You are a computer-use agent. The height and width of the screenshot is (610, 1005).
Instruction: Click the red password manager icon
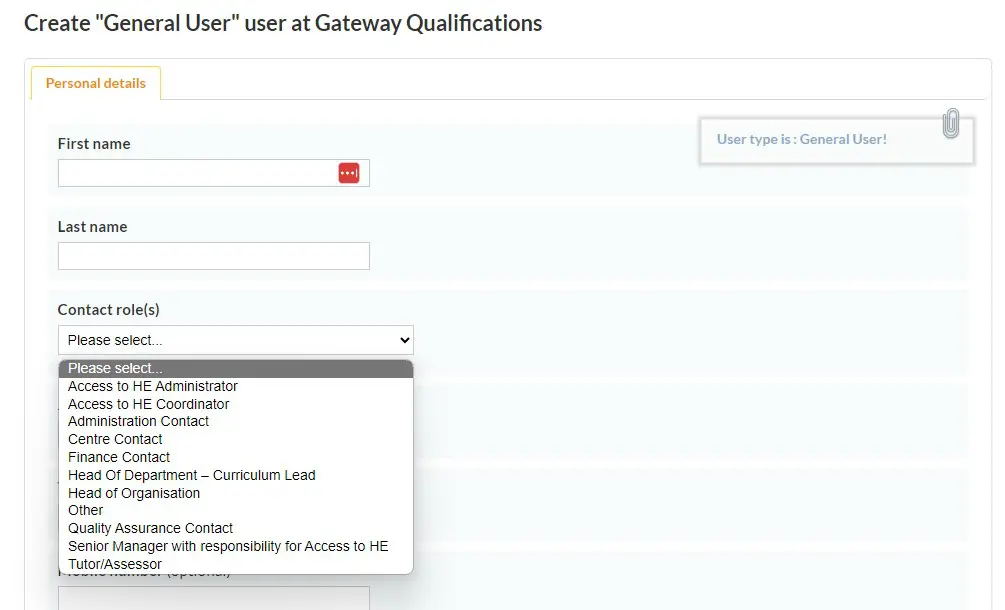(348, 173)
